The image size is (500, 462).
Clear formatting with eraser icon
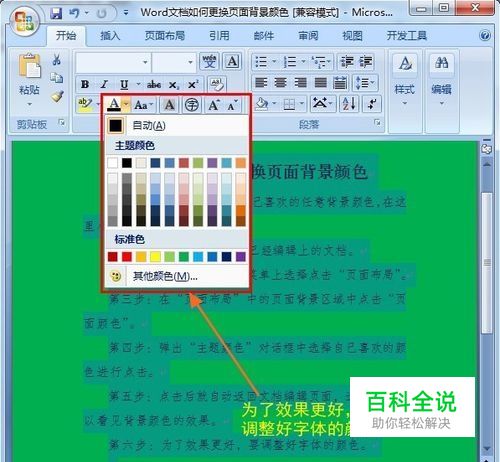217,85
